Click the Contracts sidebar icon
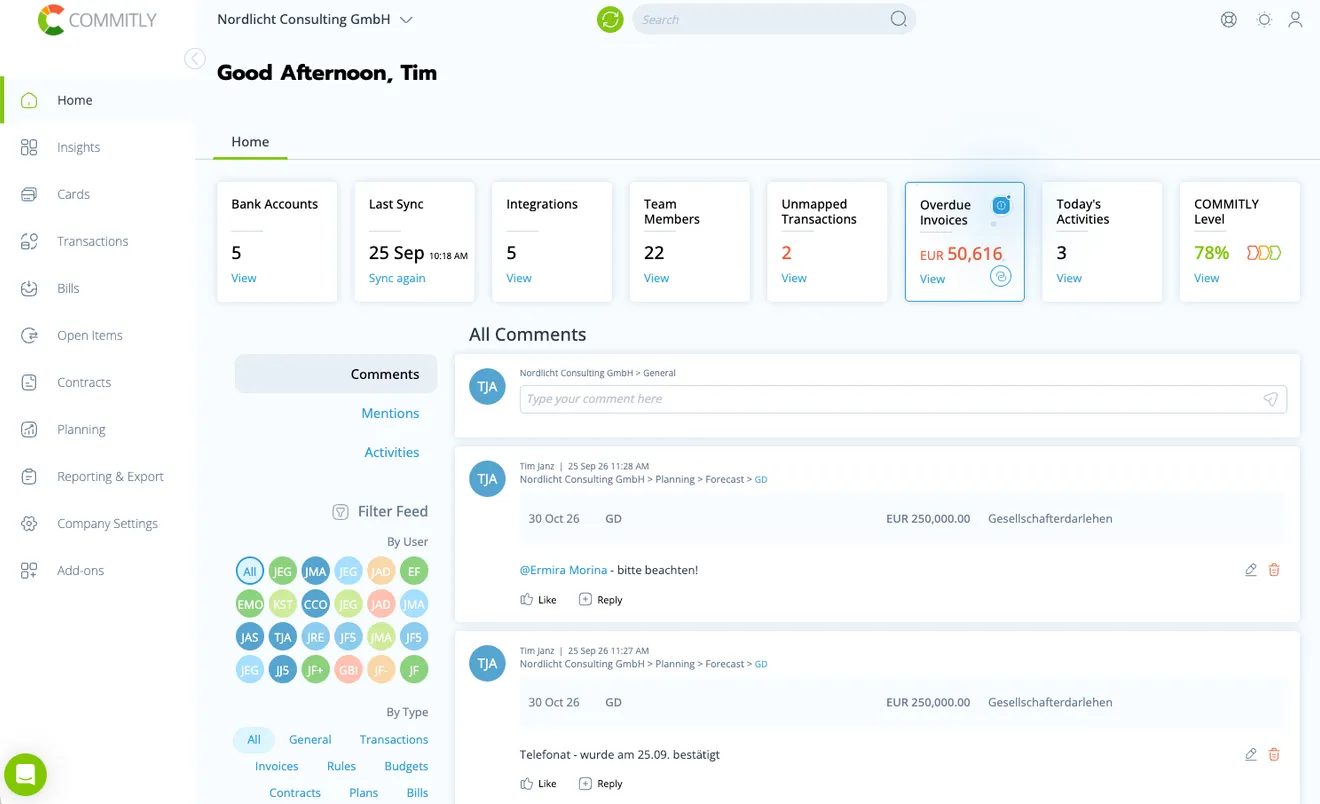 pyautogui.click(x=29, y=382)
